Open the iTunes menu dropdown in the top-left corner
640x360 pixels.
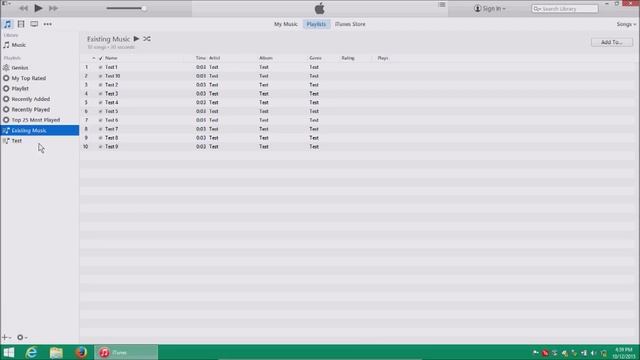[x=6, y=3]
